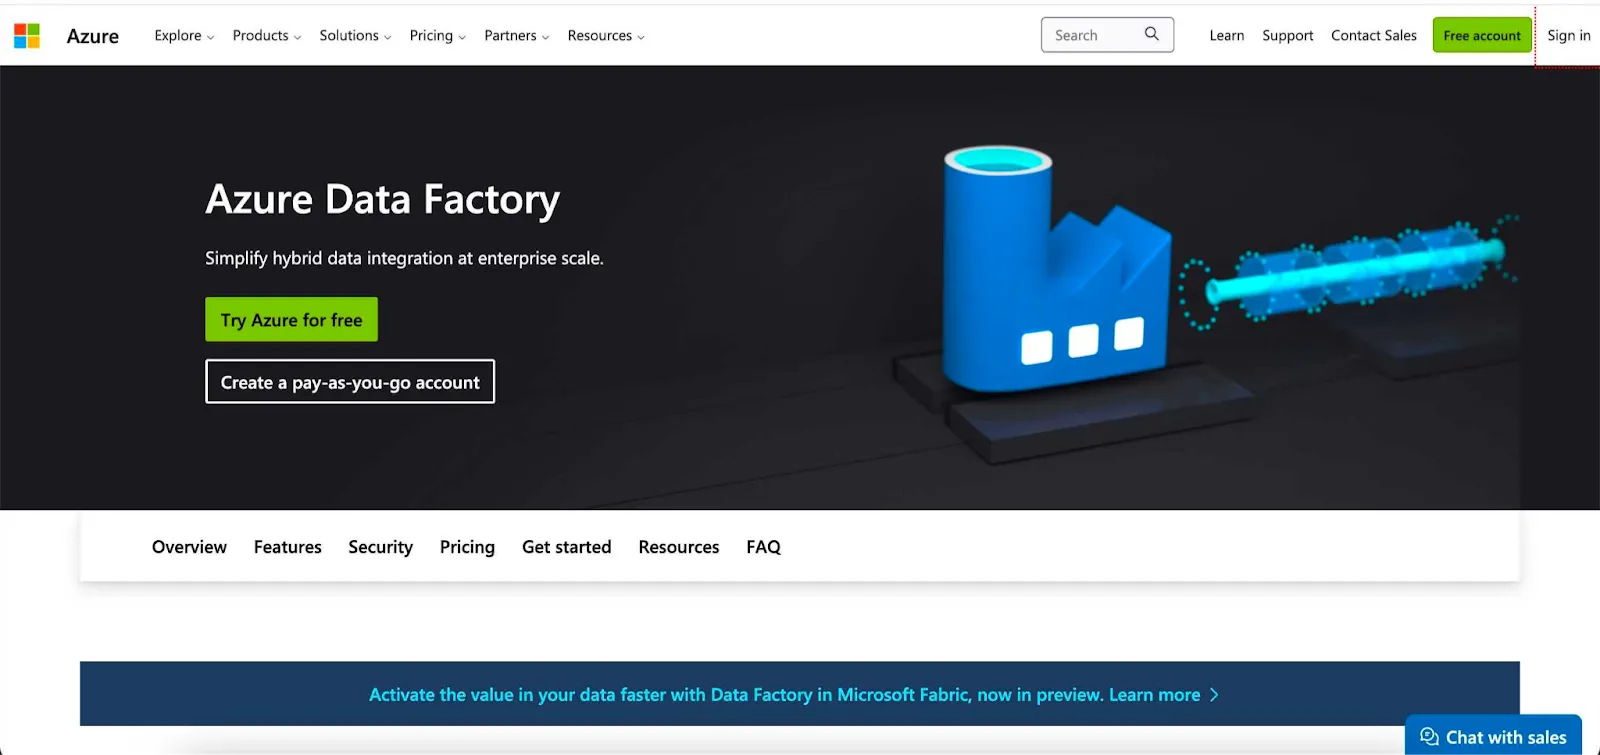The image size is (1600, 755).
Task: Jump to the Security tab
Action: pyautogui.click(x=380, y=547)
